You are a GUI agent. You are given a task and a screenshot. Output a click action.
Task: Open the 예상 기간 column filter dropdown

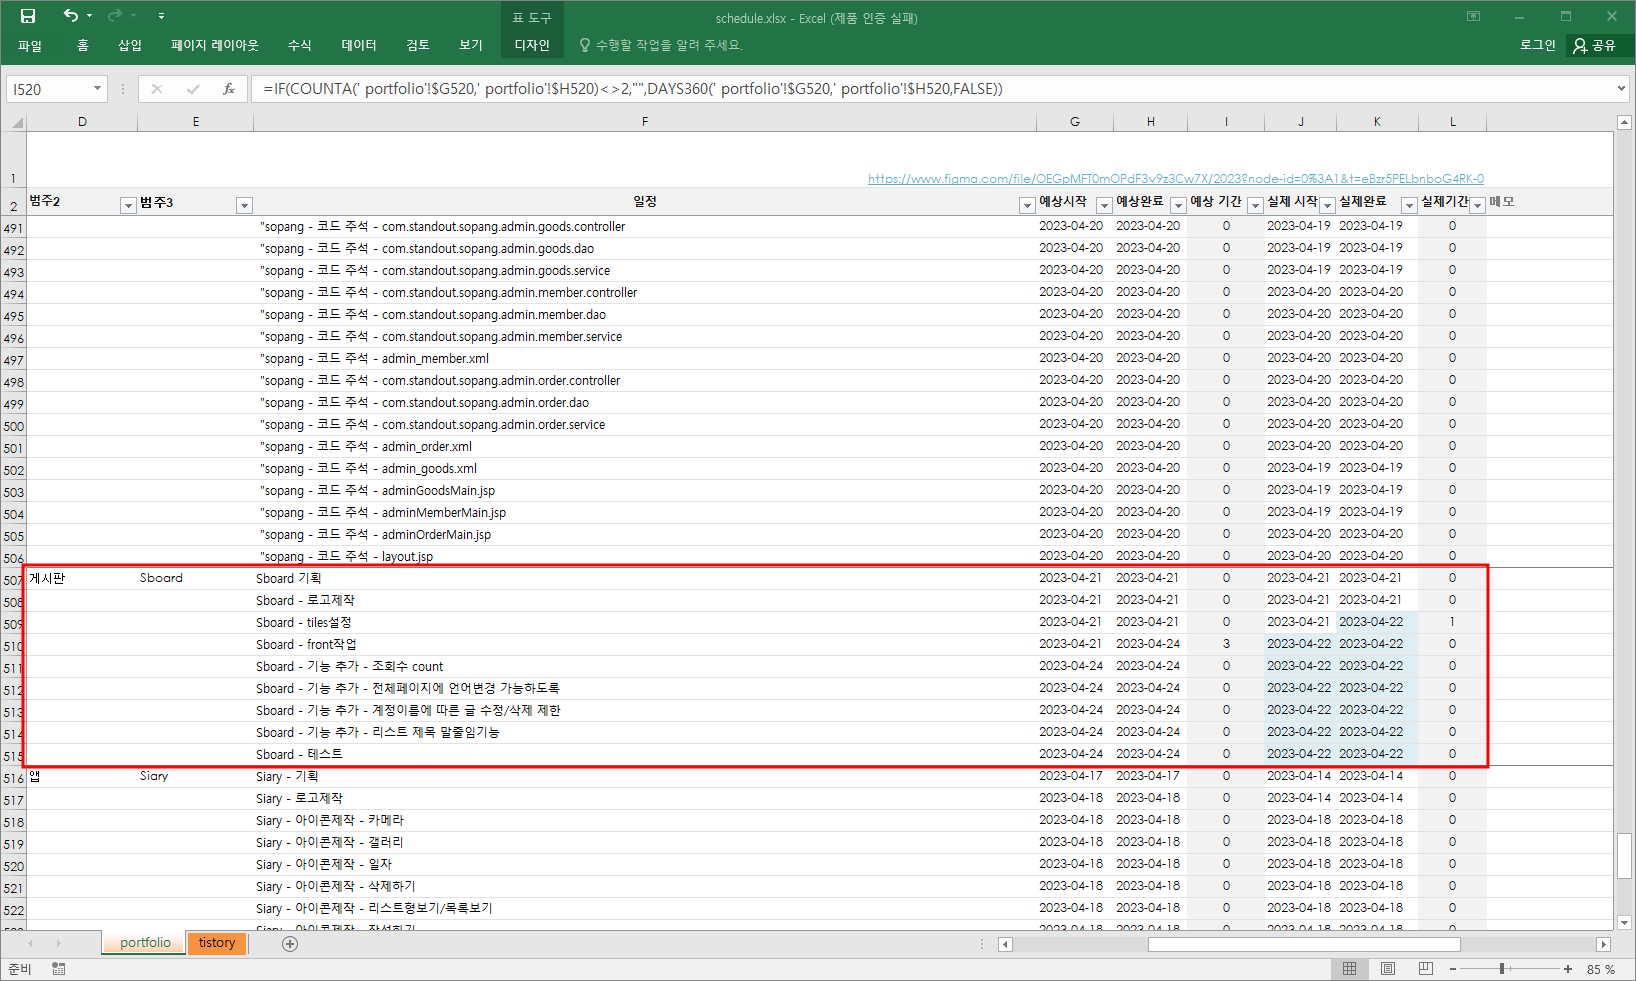1255,205
